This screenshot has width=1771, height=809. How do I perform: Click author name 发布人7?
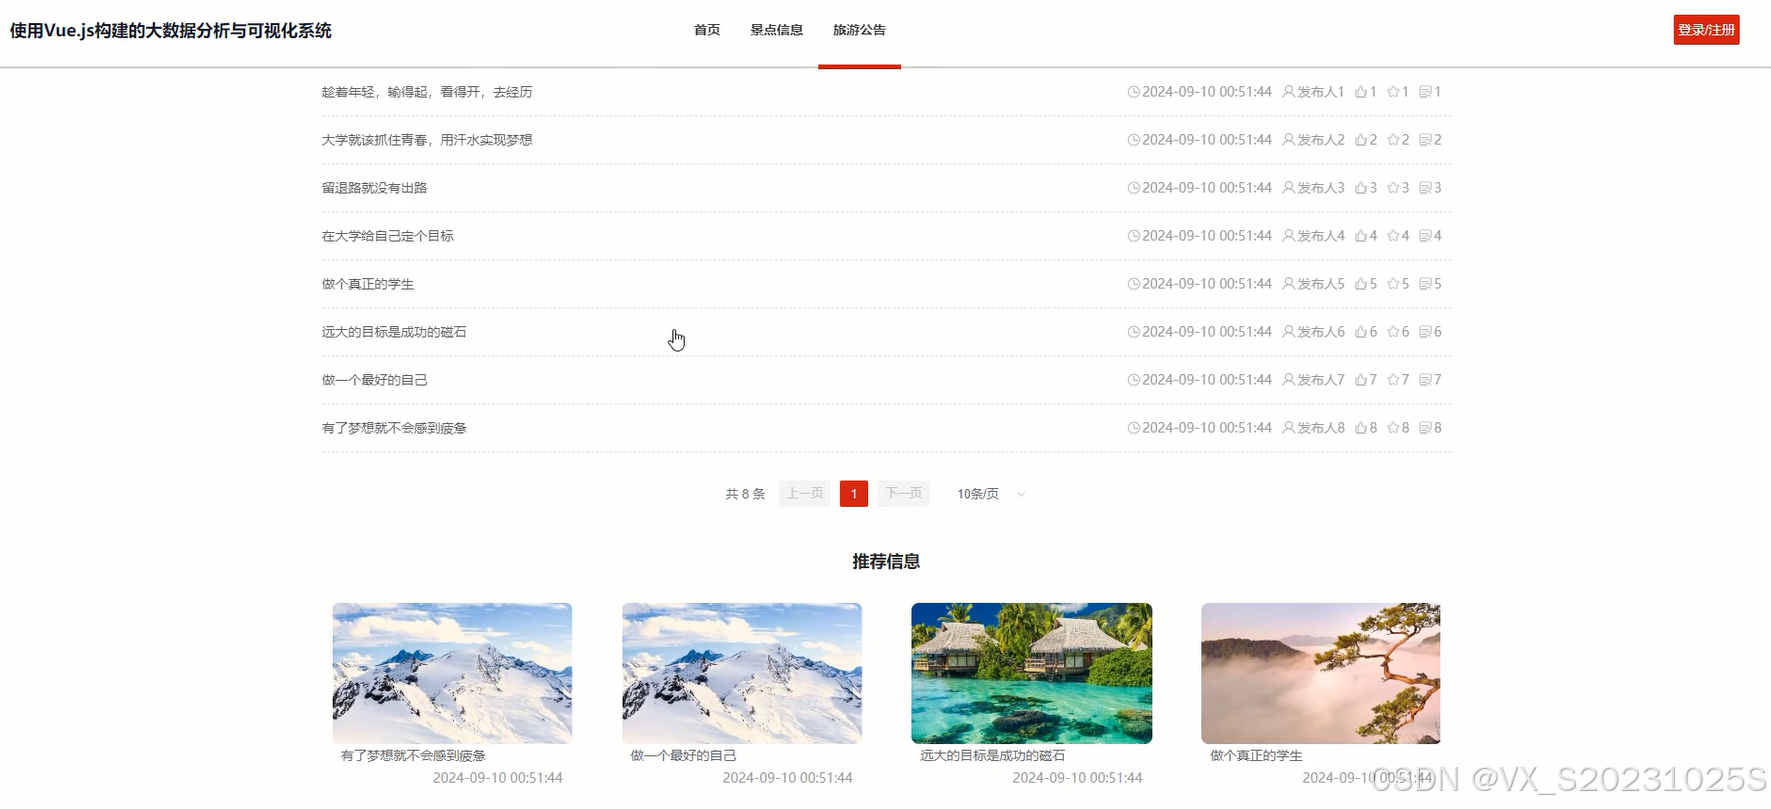pyautogui.click(x=1321, y=380)
